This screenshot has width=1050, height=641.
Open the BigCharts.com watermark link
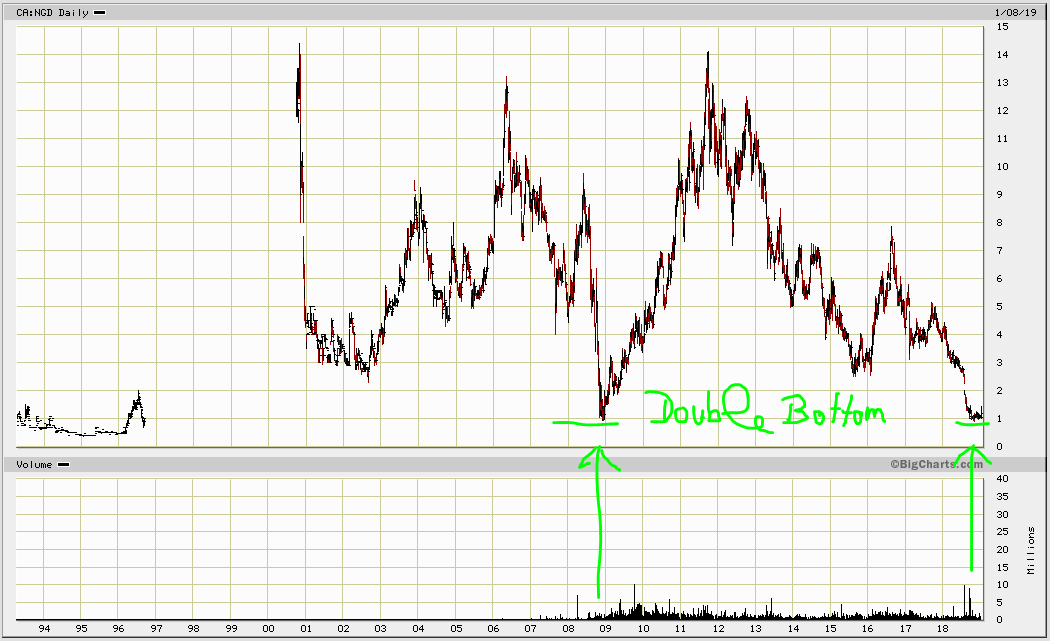928,464
